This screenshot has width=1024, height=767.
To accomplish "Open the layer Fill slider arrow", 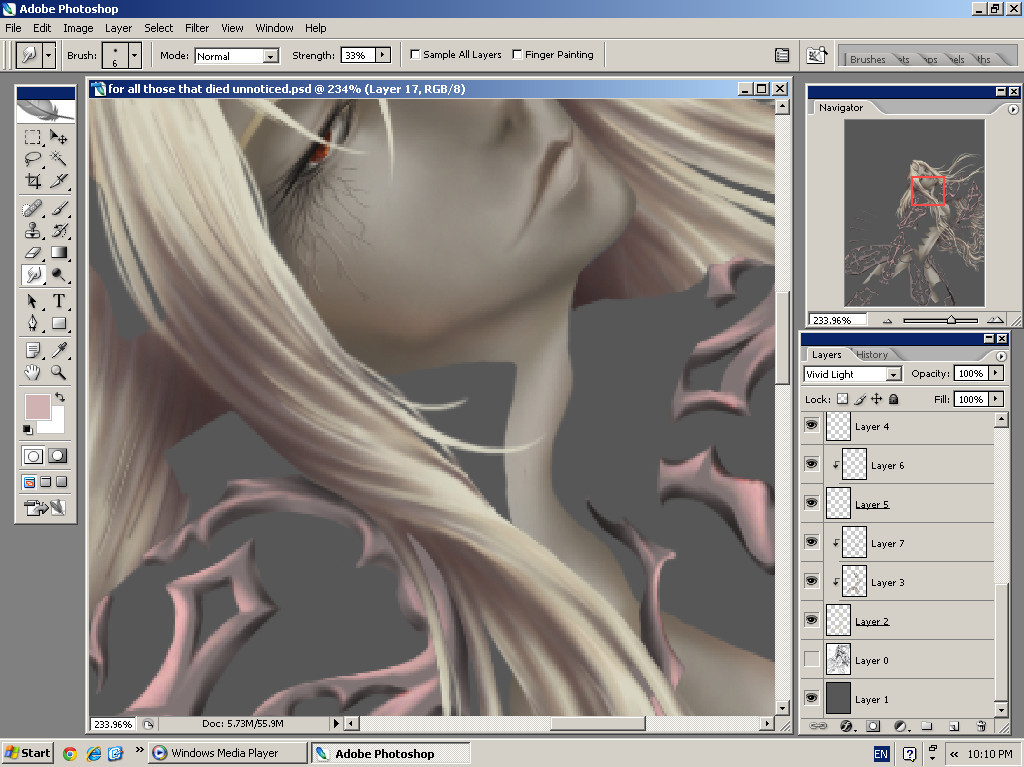I will (x=996, y=399).
